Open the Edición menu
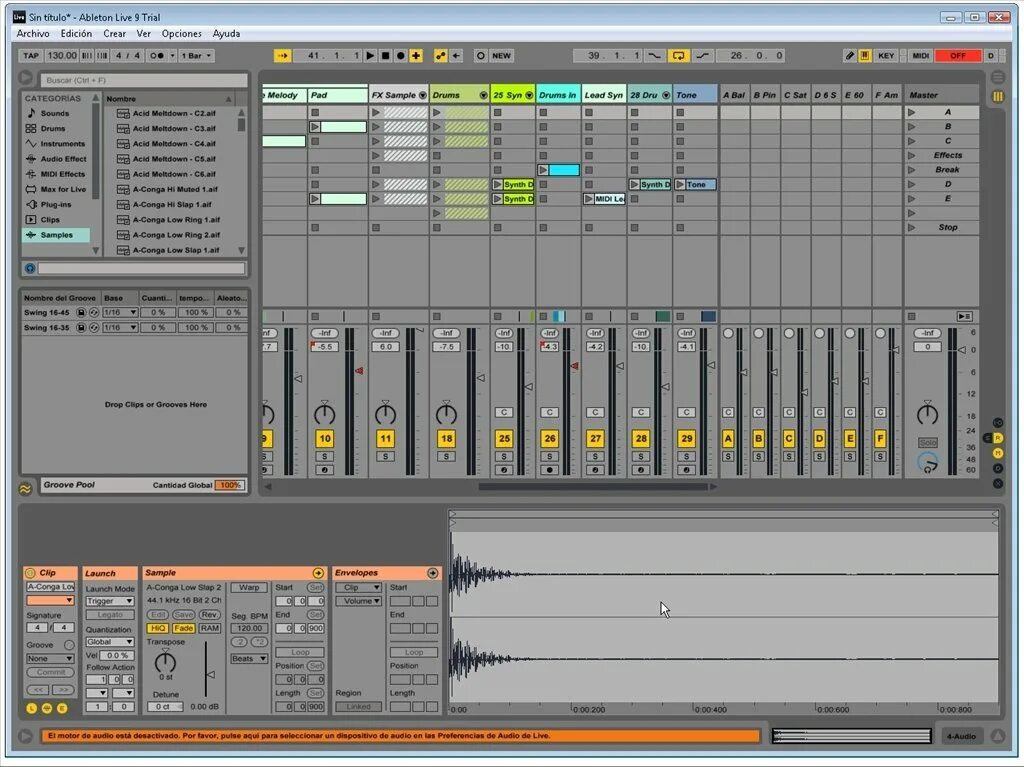Viewport: 1024px width, 767px height. (x=76, y=33)
